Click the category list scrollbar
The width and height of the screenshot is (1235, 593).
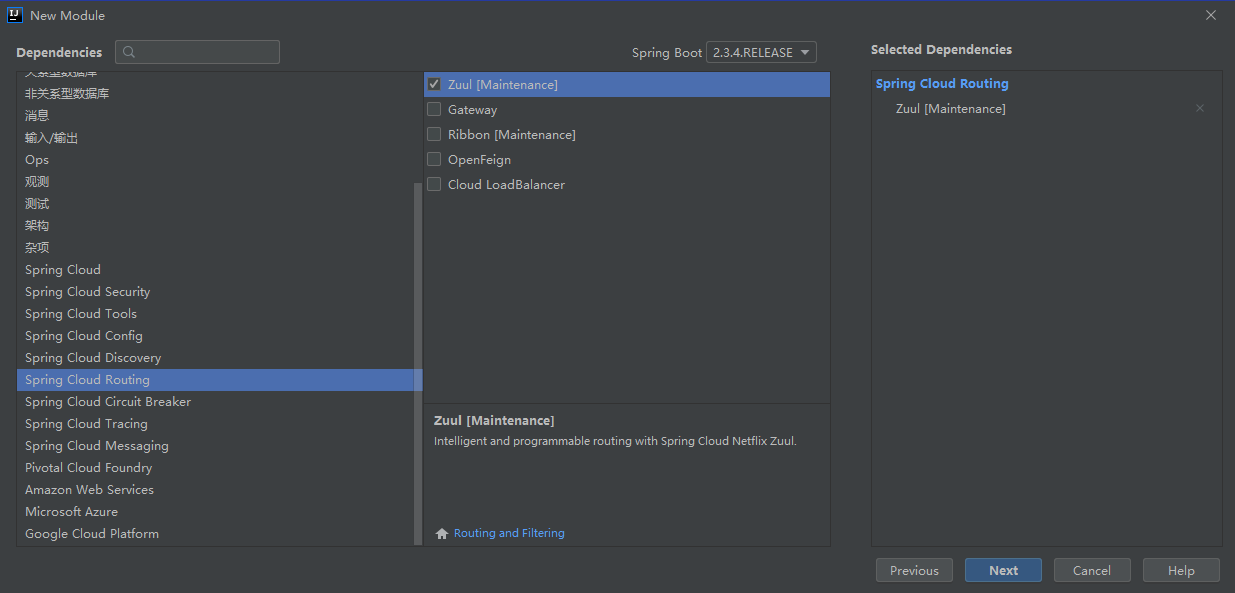click(x=418, y=364)
